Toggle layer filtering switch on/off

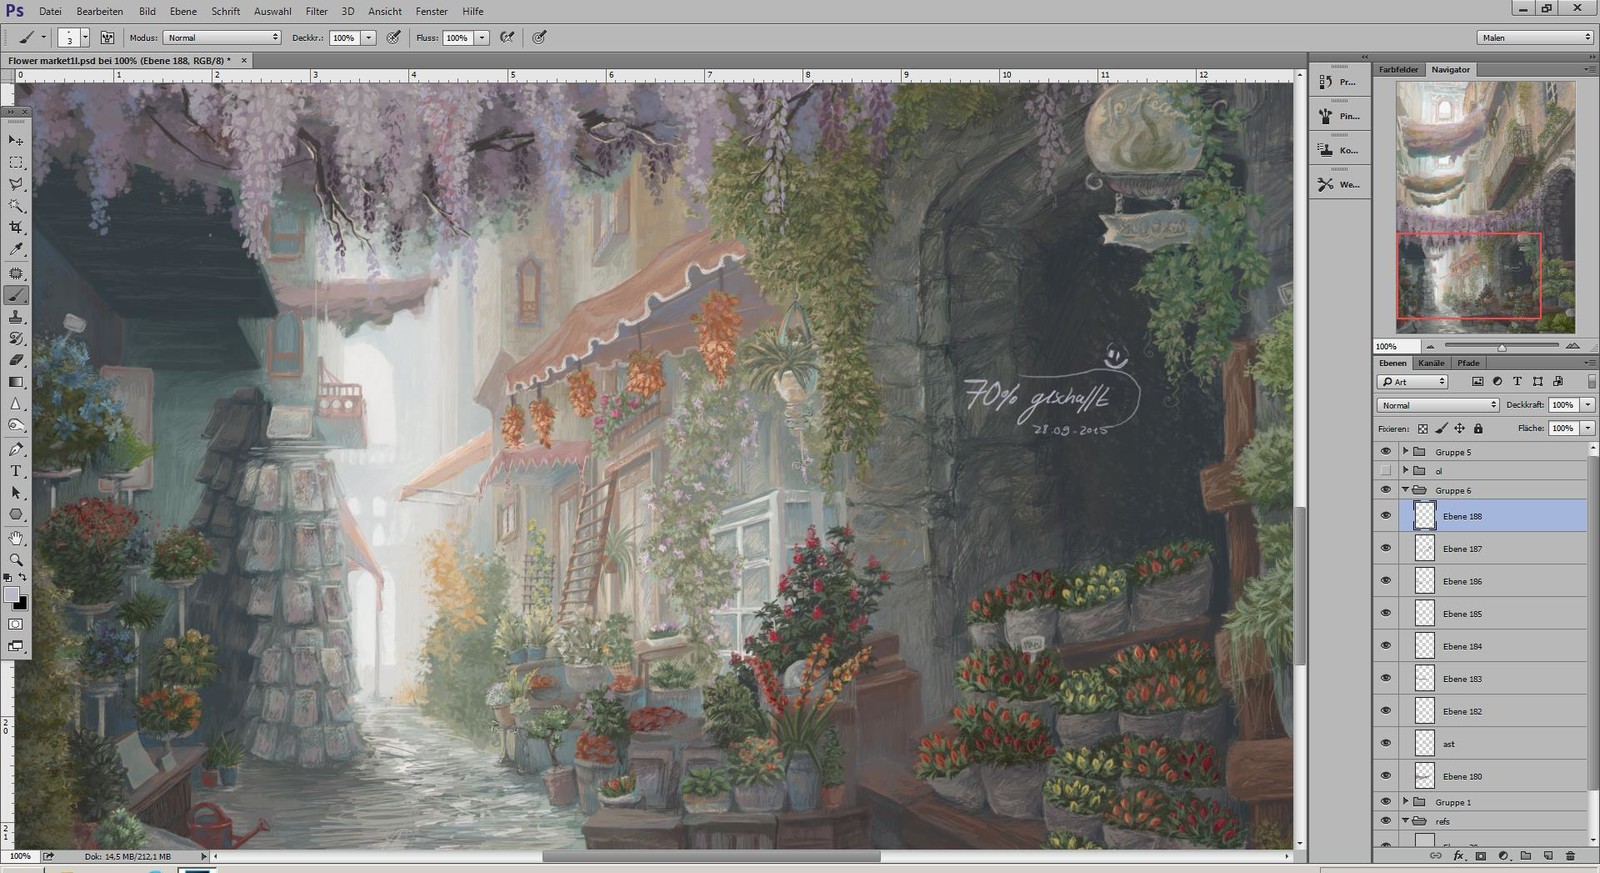pos(1591,382)
